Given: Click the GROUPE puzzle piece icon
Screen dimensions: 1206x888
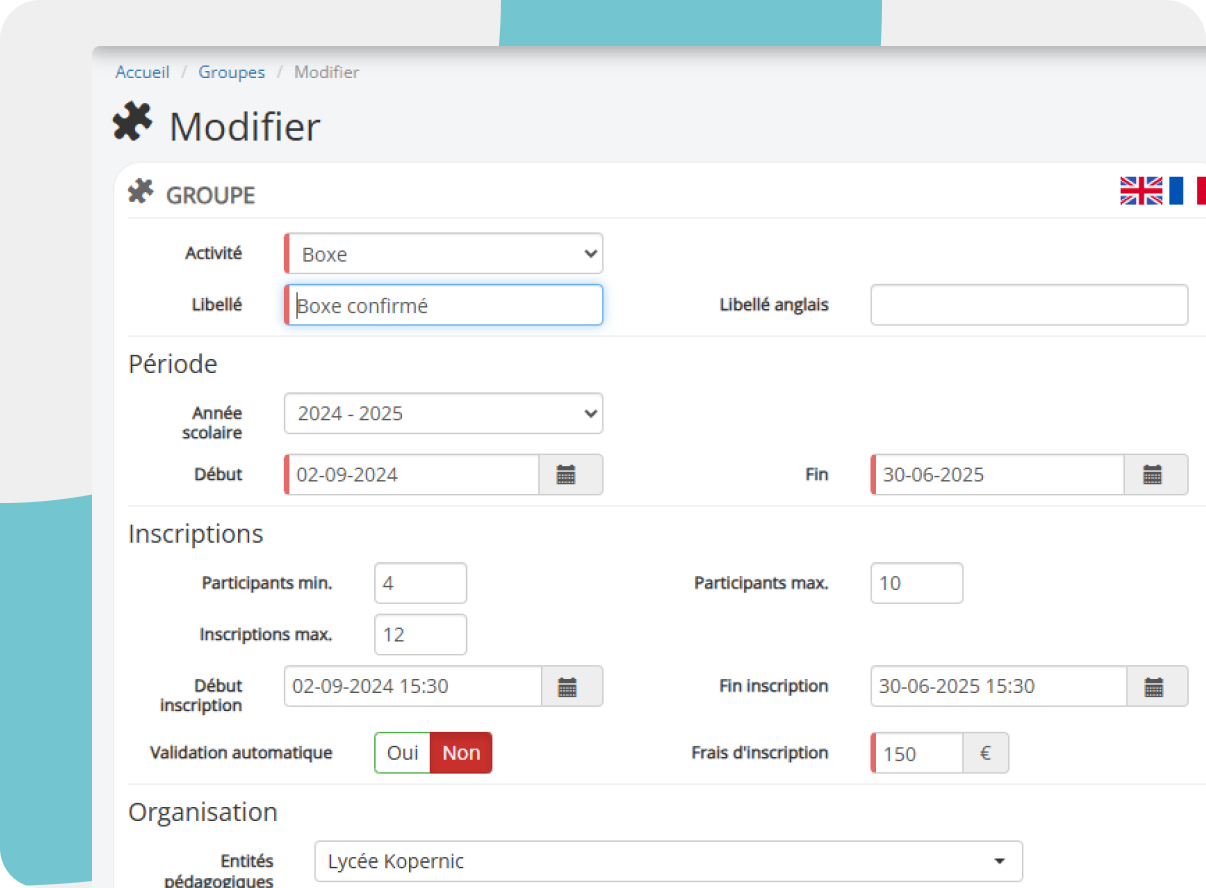Looking at the screenshot, I should coord(141,192).
